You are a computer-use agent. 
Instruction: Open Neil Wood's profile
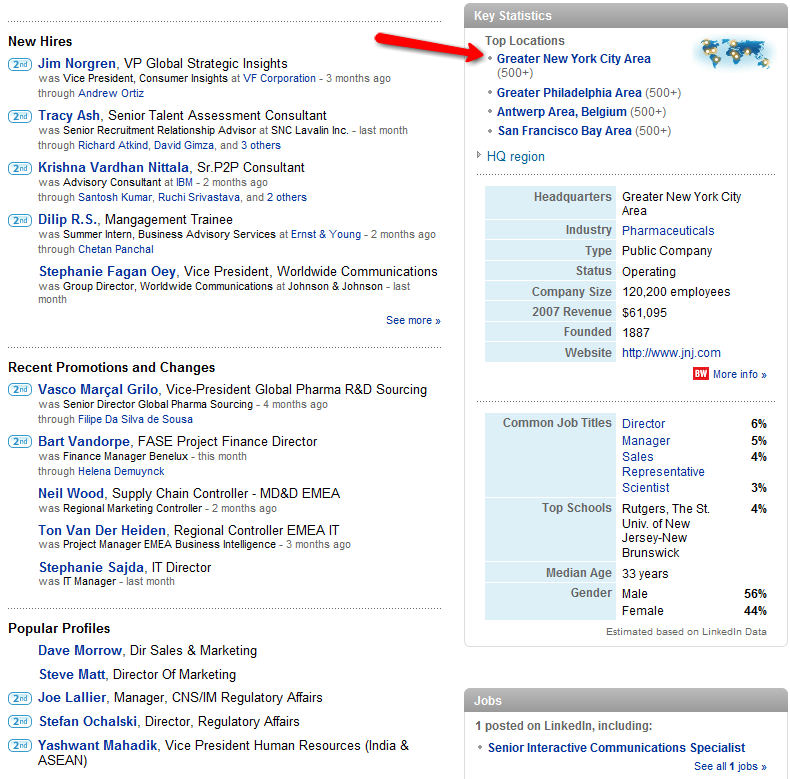pos(71,493)
